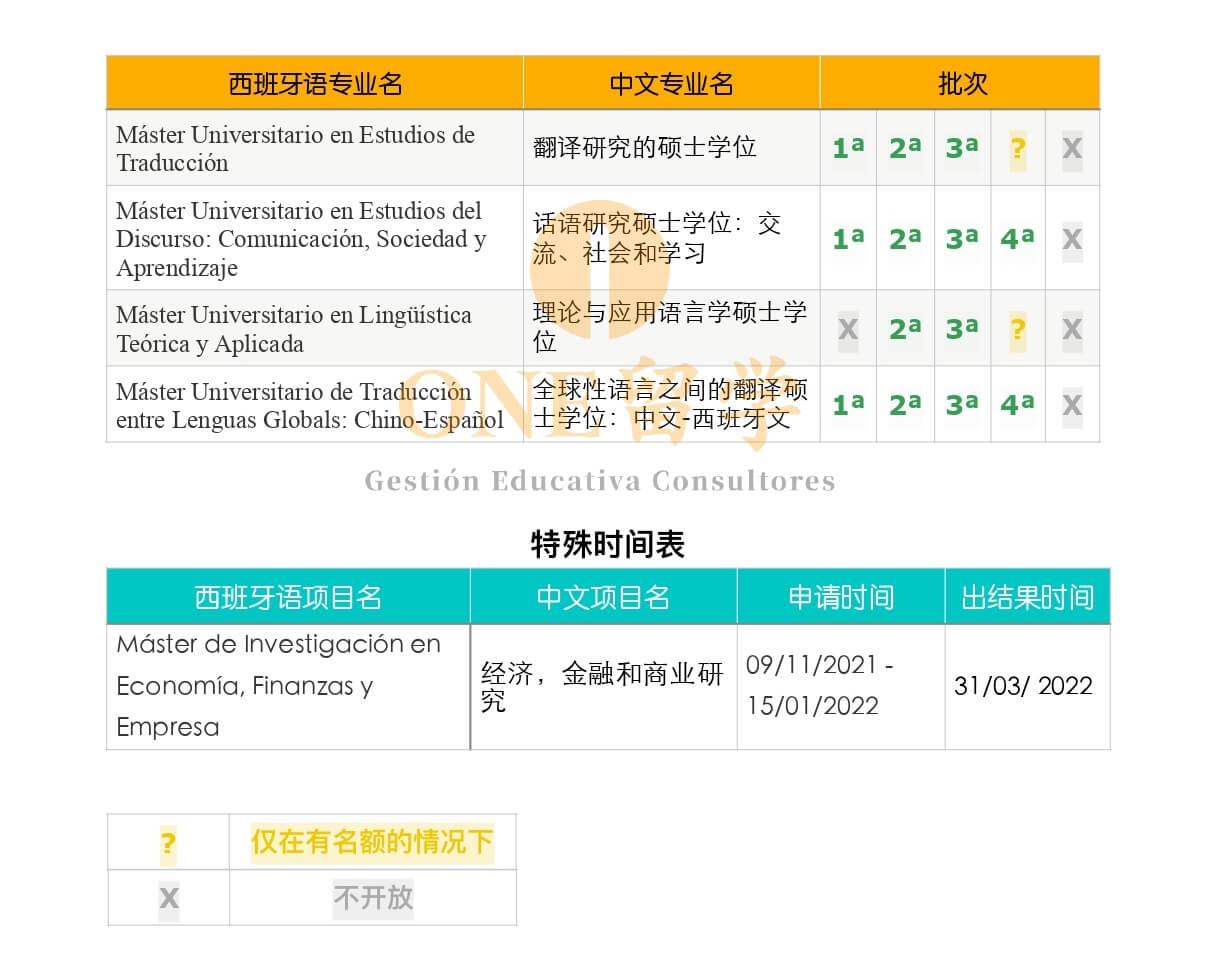The image size is (1220, 959).
Task: Select 'Estudios del Discurso' program name cell
Action: (x=315, y=239)
